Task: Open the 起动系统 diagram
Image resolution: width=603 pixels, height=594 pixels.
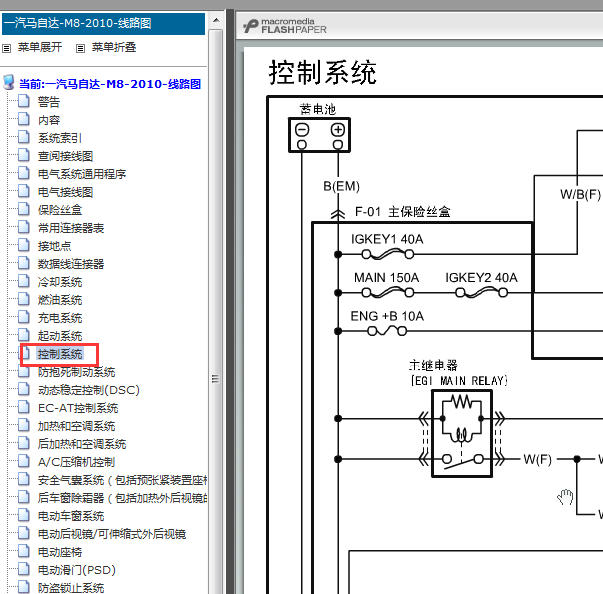Action: (60, 336)
